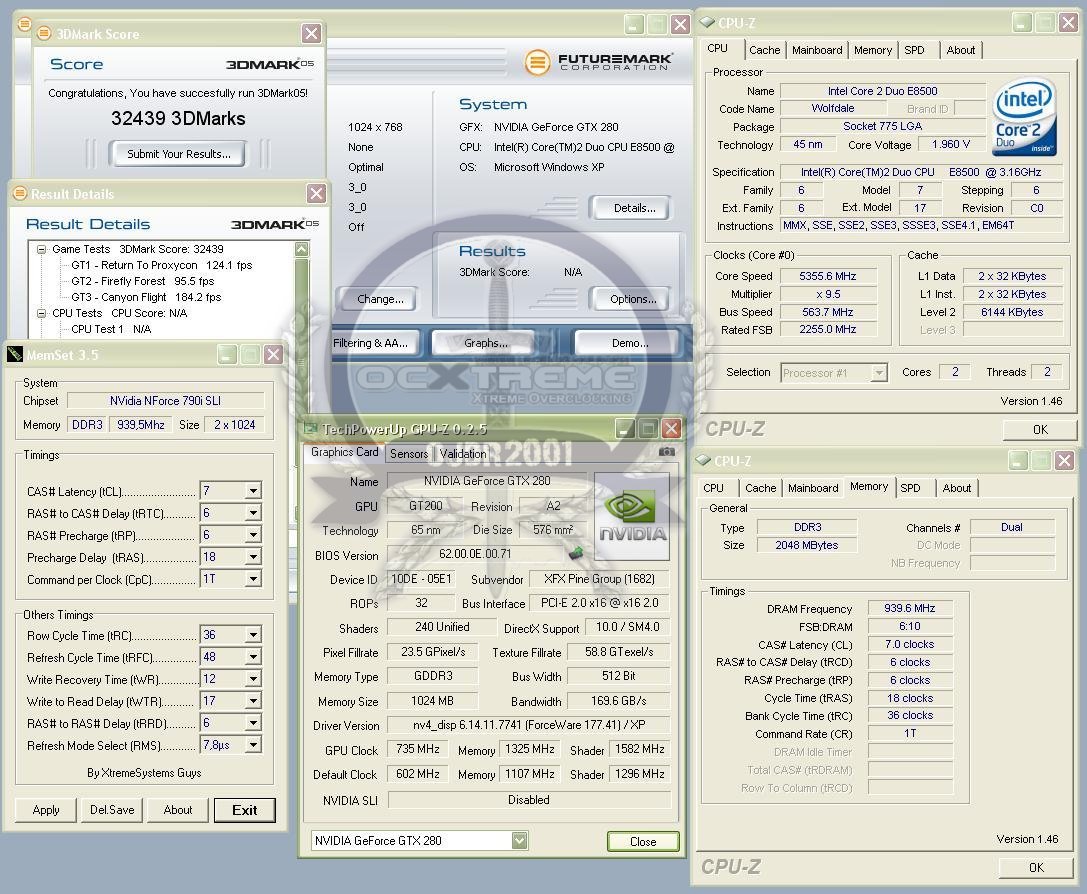Collapse the Game Tests tree node
This screenshot has height=894, width=1087.
(x=42, y=249)
